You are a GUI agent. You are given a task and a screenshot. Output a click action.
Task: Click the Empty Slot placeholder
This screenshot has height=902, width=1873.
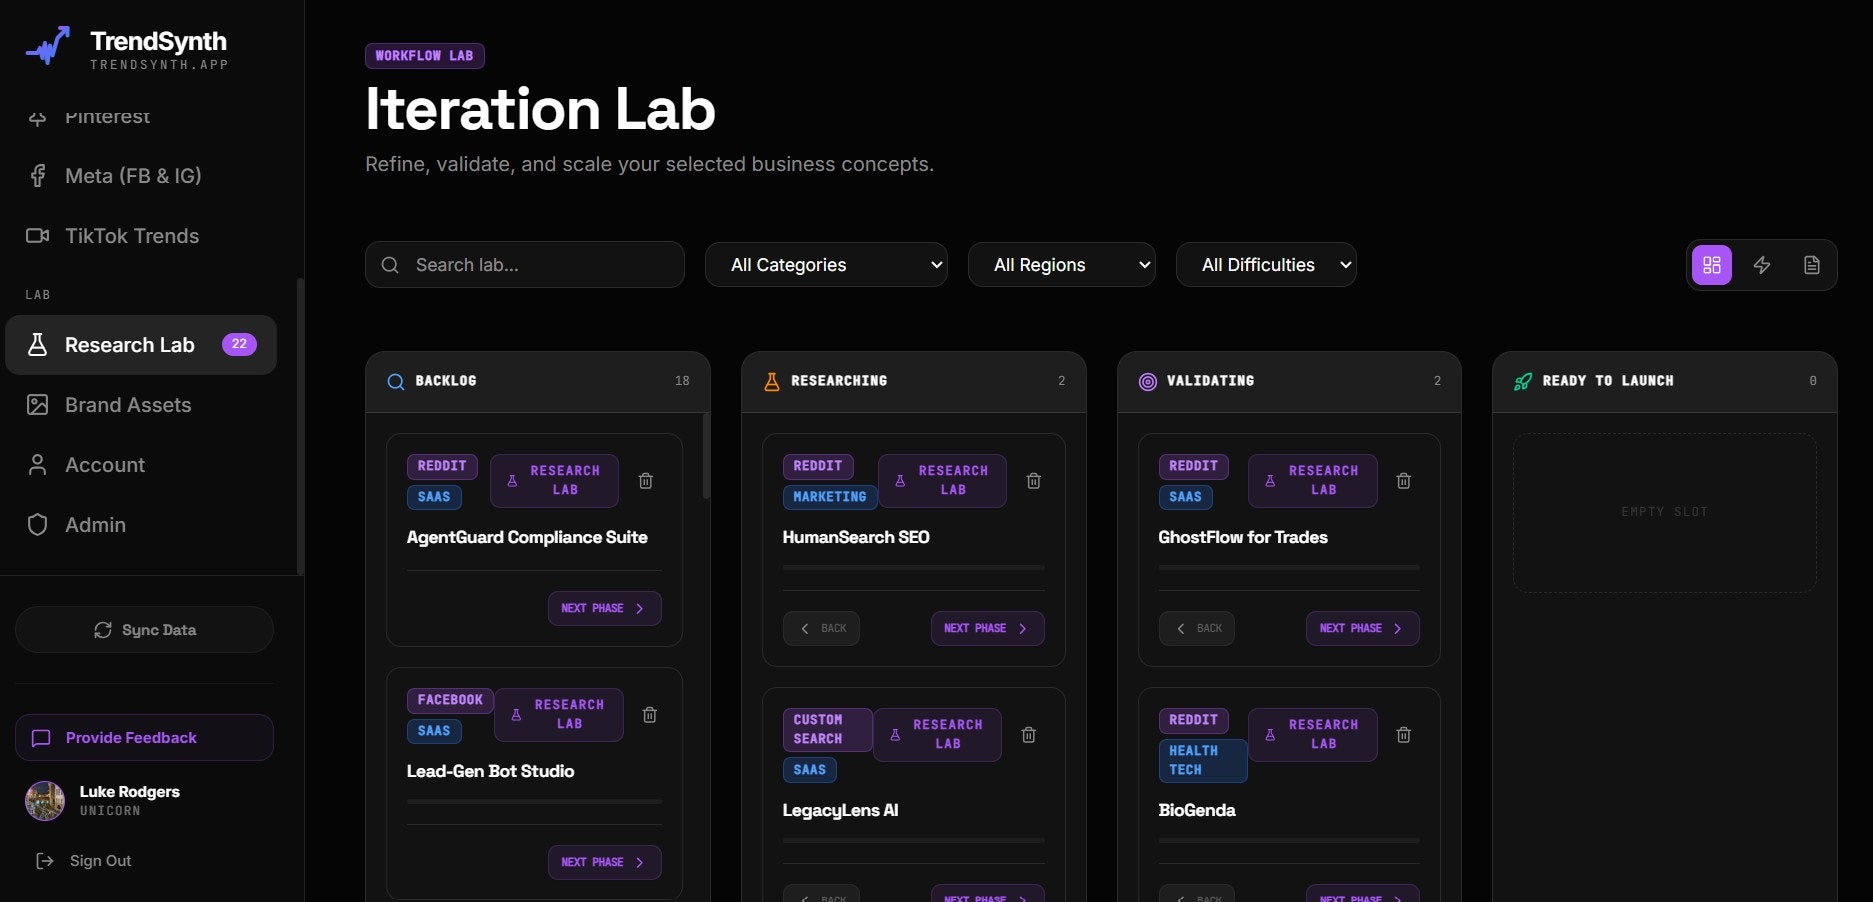(x=1665, y=512)
